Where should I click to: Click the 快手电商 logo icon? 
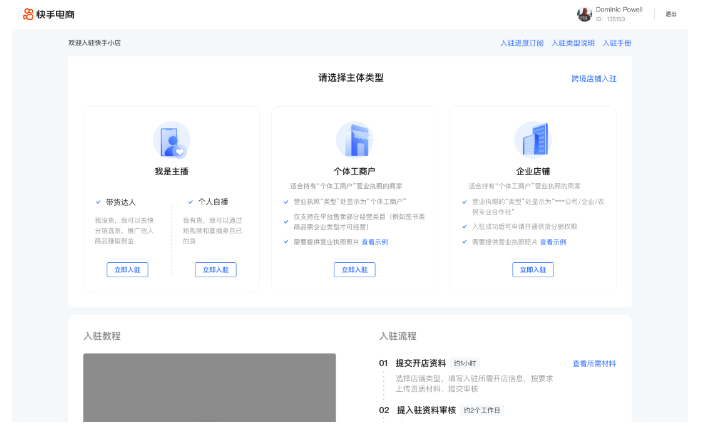pyautogui.click(x=29, y=14)
